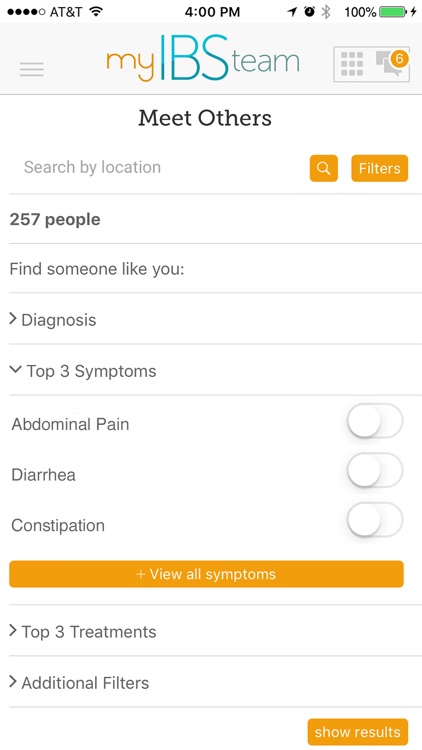Tap the grid apps icon in header
422x750 pixels.
coord(352,64)
